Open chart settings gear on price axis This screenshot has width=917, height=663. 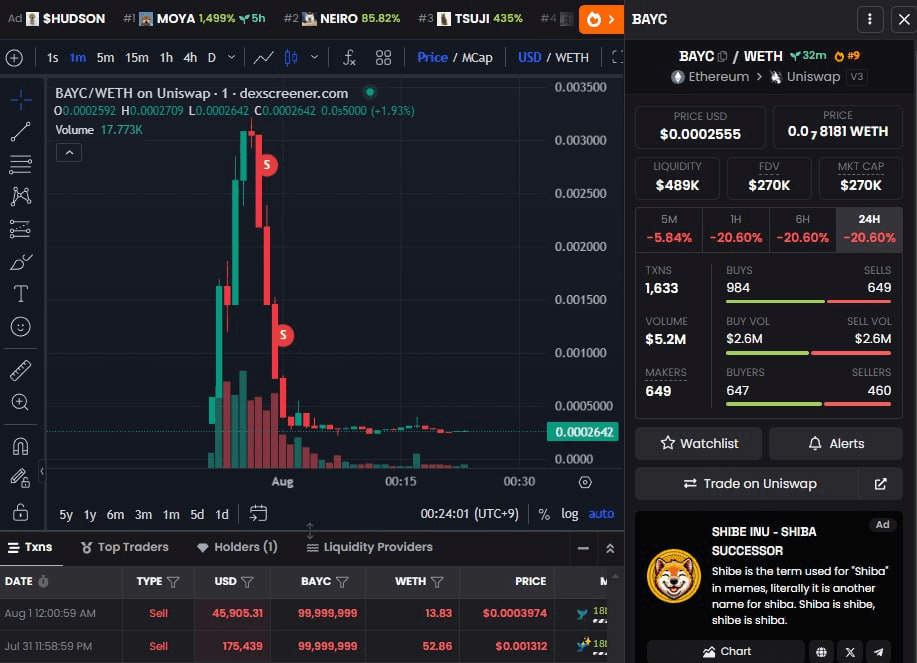pyautogui.click(x=585, y=482)
